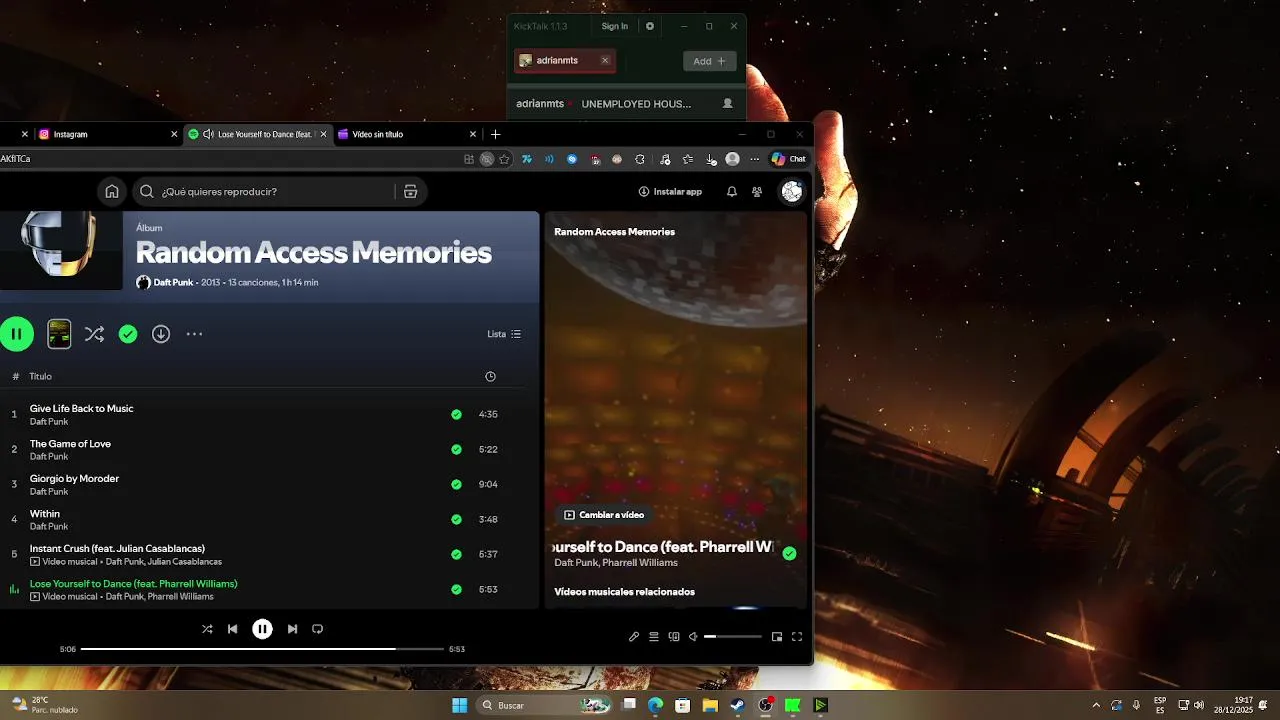This screenshot has width=1280, height=720.
Task: Pause playback in bottom player bar
Action: (x=262, y=629)
